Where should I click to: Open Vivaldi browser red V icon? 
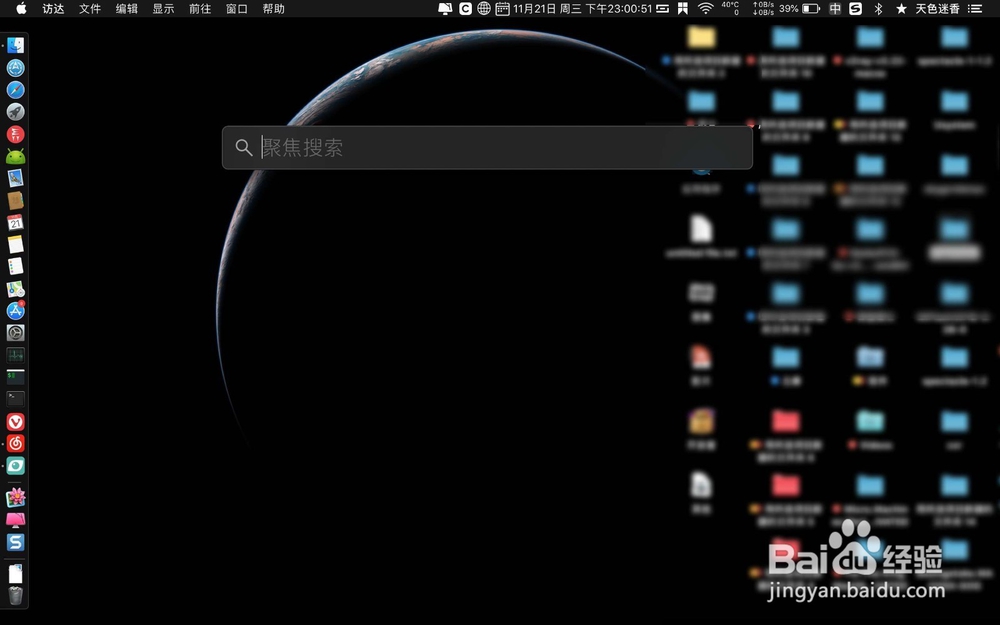tap(15, 422)
